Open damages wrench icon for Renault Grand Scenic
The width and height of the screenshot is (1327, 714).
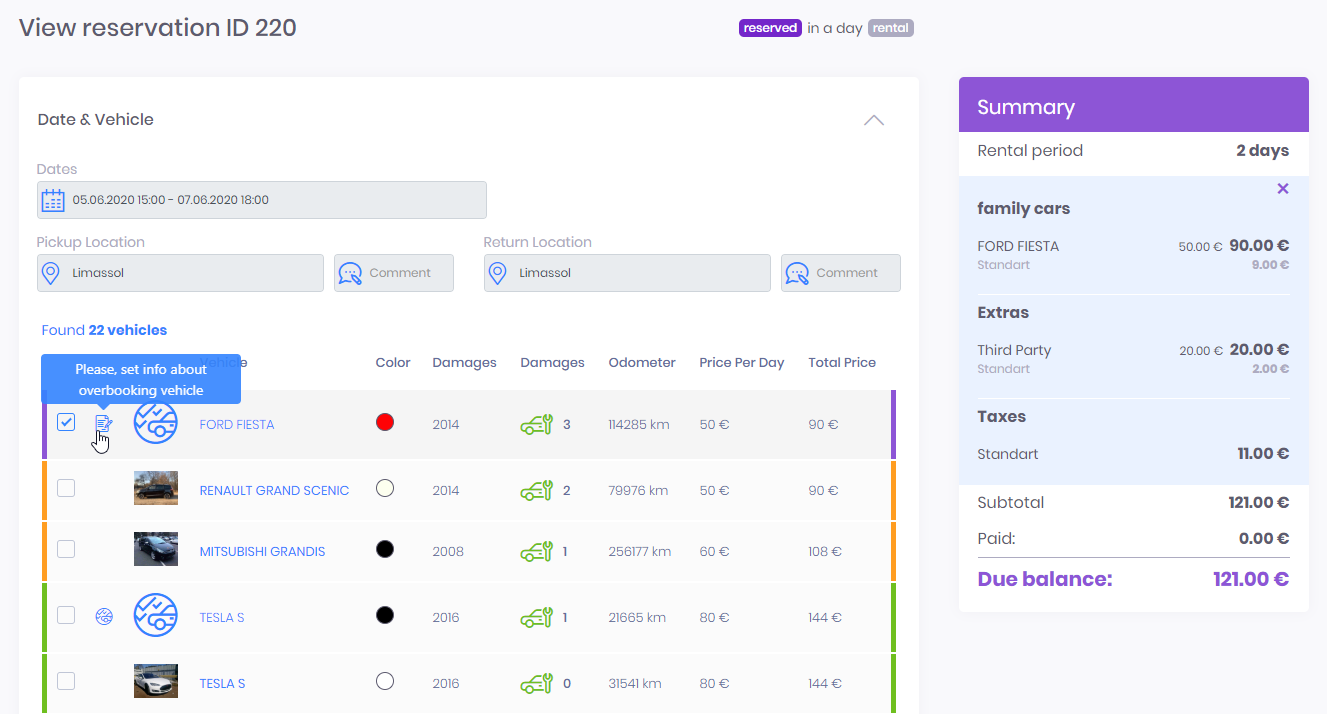pos(537,491)
